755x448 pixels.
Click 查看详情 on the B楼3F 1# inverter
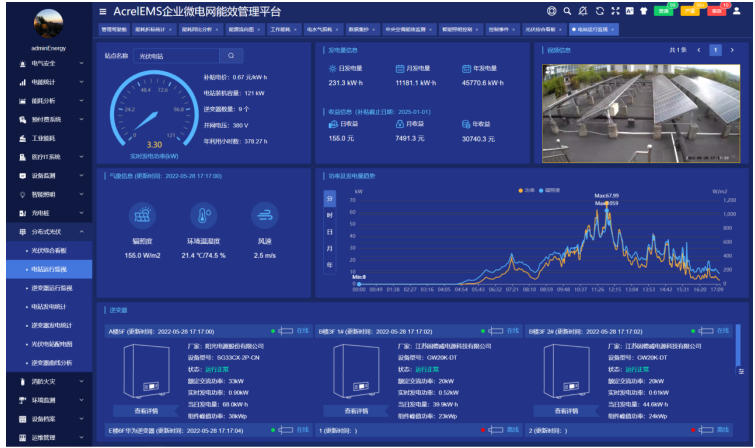tap(356, 411)
